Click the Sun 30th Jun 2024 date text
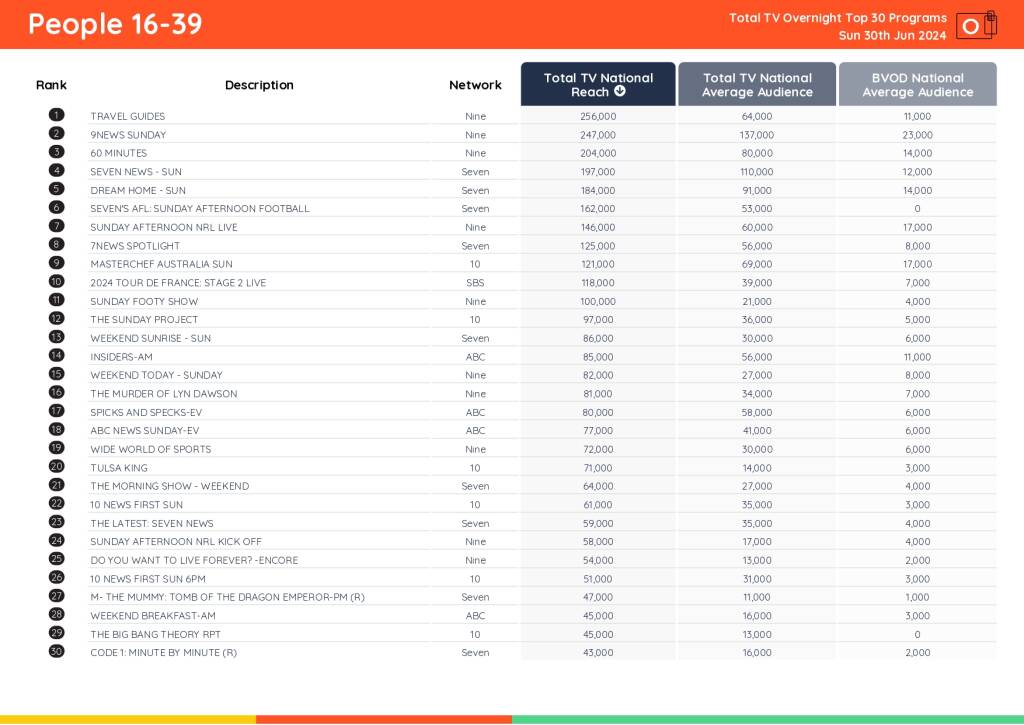1024x725 pixels. [891, 35]
